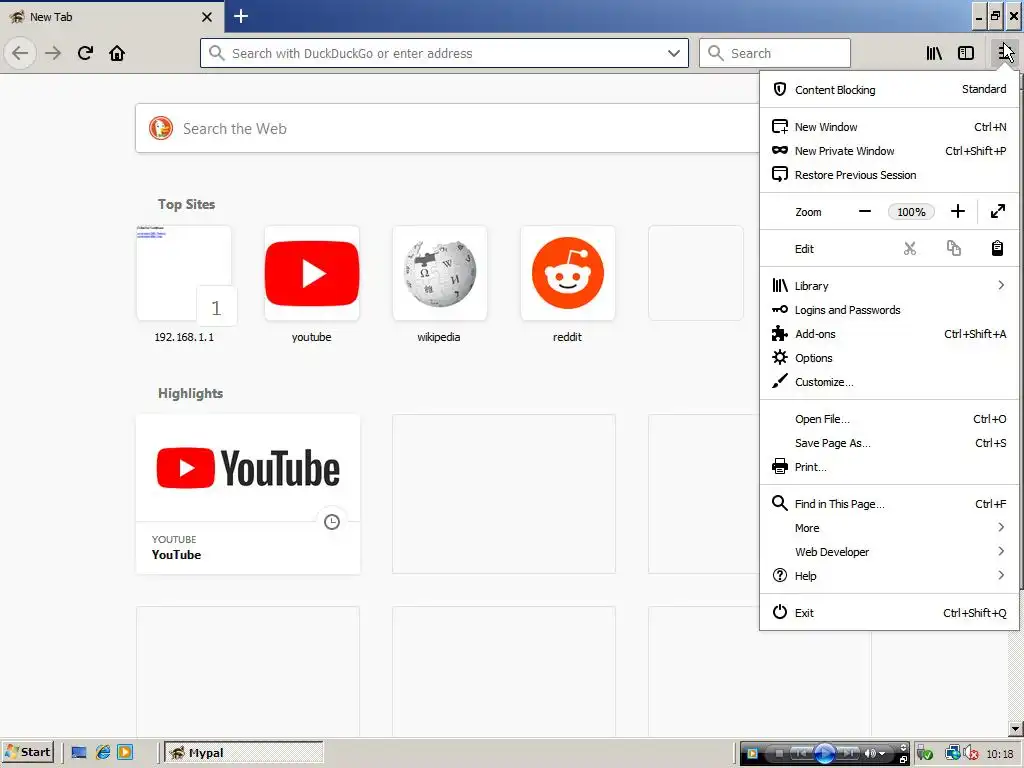Screen dimensions: 1024x768
Task: Choose New Window from menu
Action: pos(889,127)
